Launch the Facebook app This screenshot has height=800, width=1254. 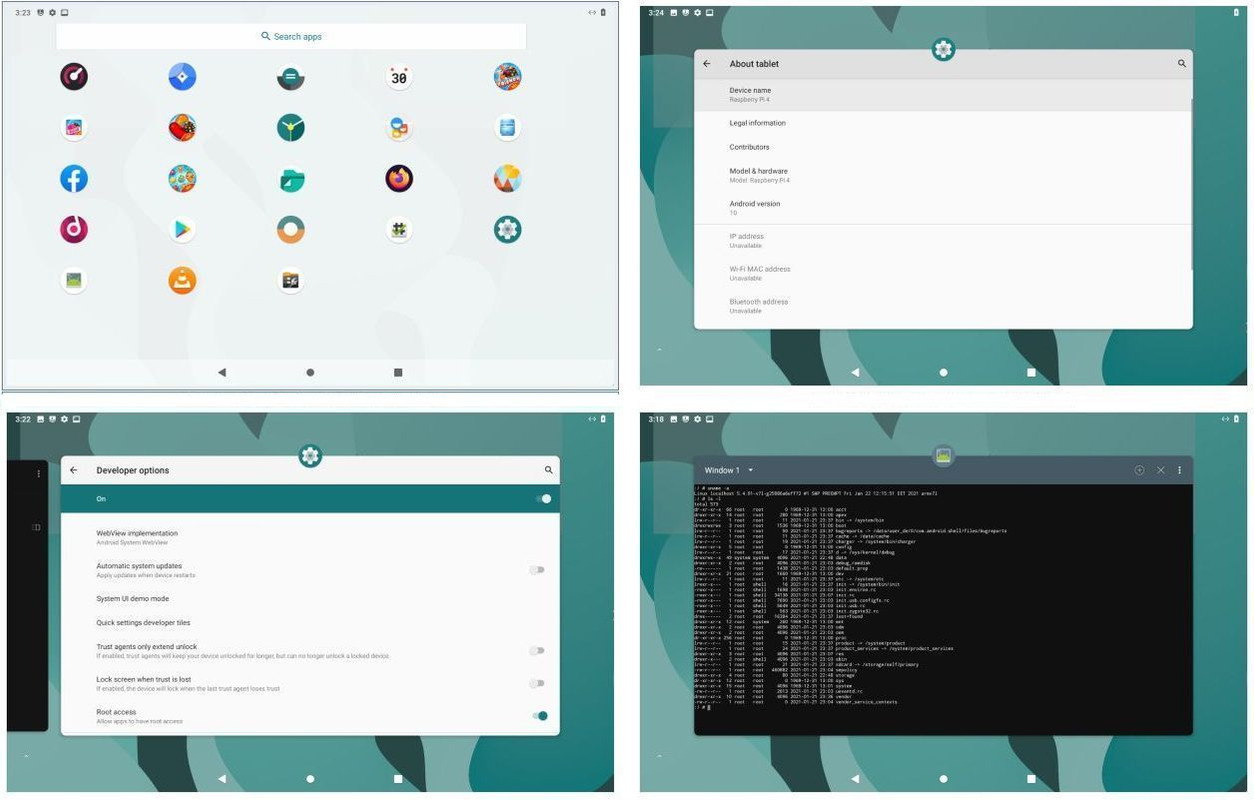click(74, 178)
